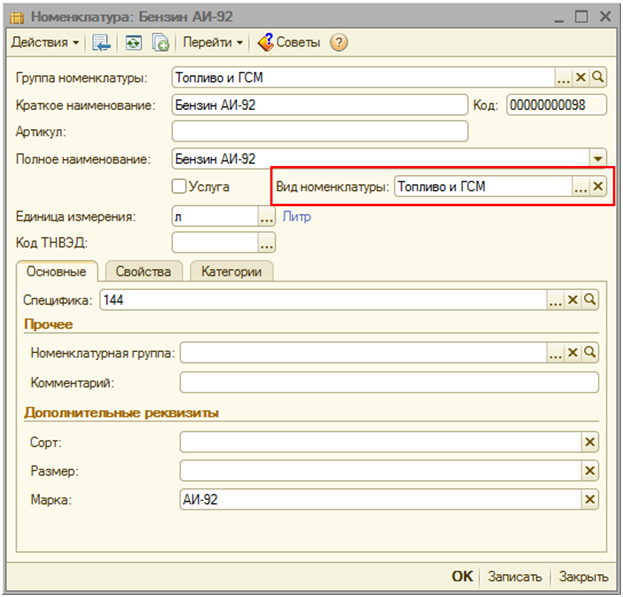
Task: Click the magnifier icon for Группа номенклатуры
Action: coord(598,78)
